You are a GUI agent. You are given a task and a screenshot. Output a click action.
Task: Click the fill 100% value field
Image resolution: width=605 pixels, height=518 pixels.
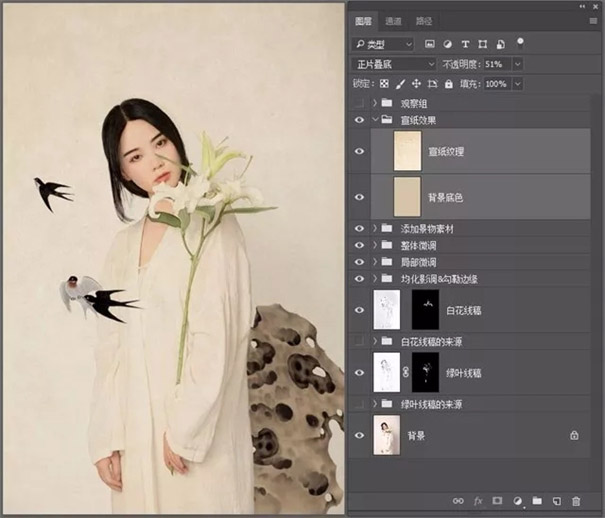pyautogui.click(x=498, y=84)
